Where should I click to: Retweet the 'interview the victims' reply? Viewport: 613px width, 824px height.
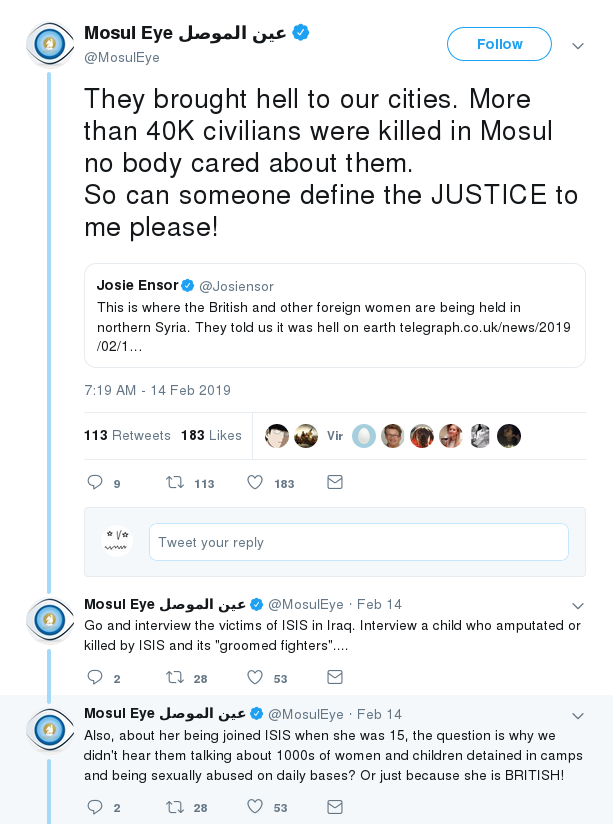pyautogui.click(x=175, y=677)
